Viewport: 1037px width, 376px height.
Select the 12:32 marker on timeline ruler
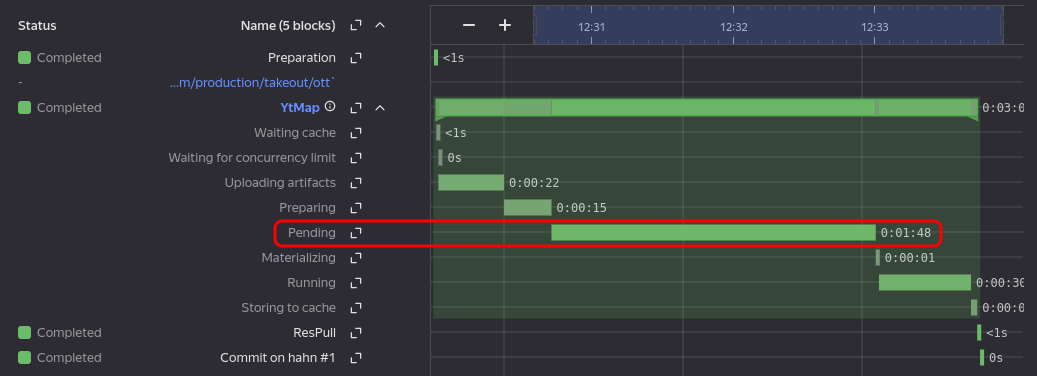tap(733, 28)
